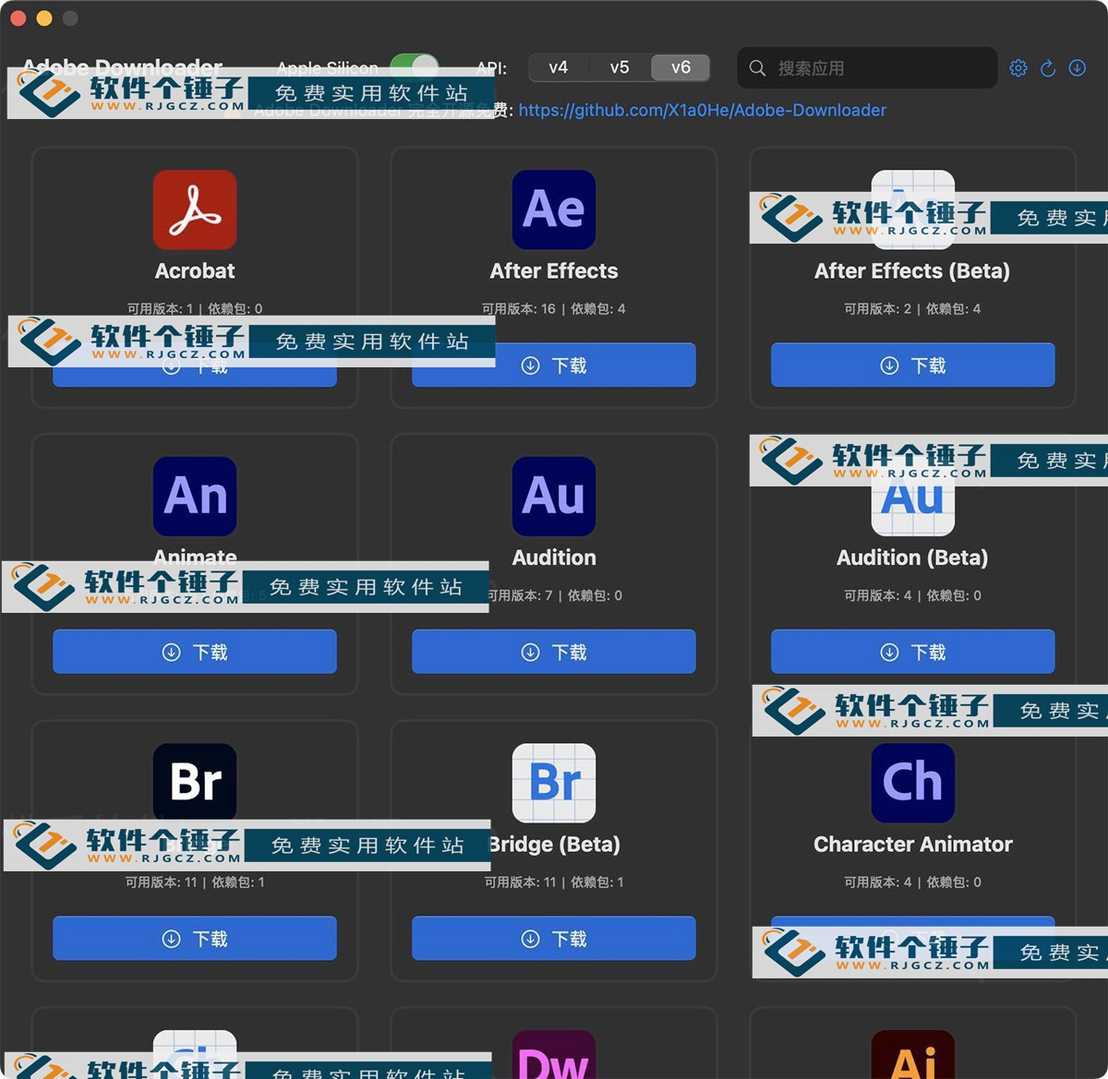Click the "API:" label
This screenshot has height=1079, width=1108.
[x=492, y=68]
